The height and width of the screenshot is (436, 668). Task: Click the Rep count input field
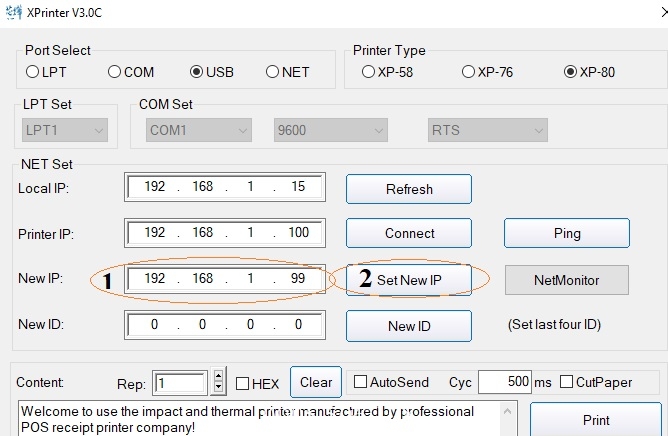pyautogui.click(x=180, y=383)
